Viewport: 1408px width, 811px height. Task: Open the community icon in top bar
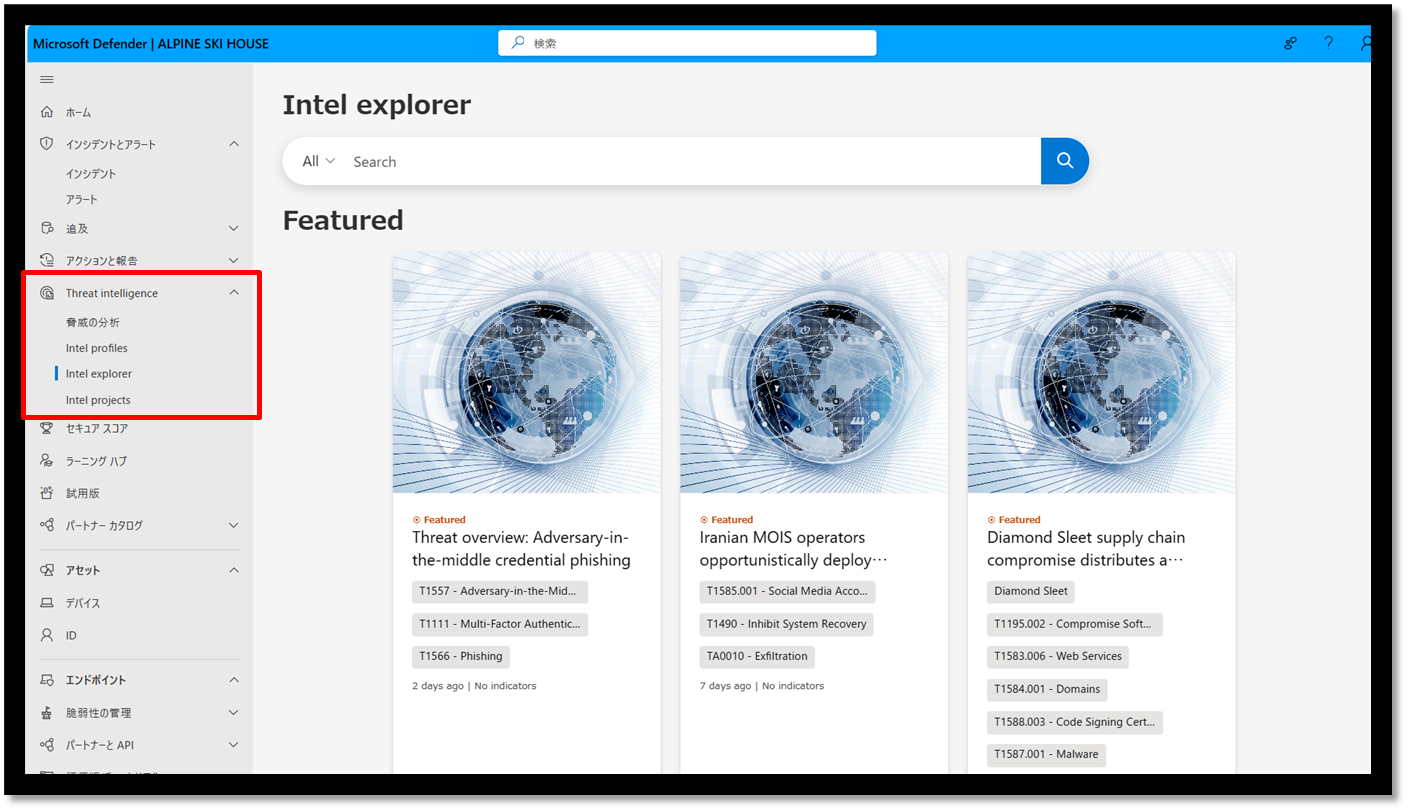coord(1291,43)
